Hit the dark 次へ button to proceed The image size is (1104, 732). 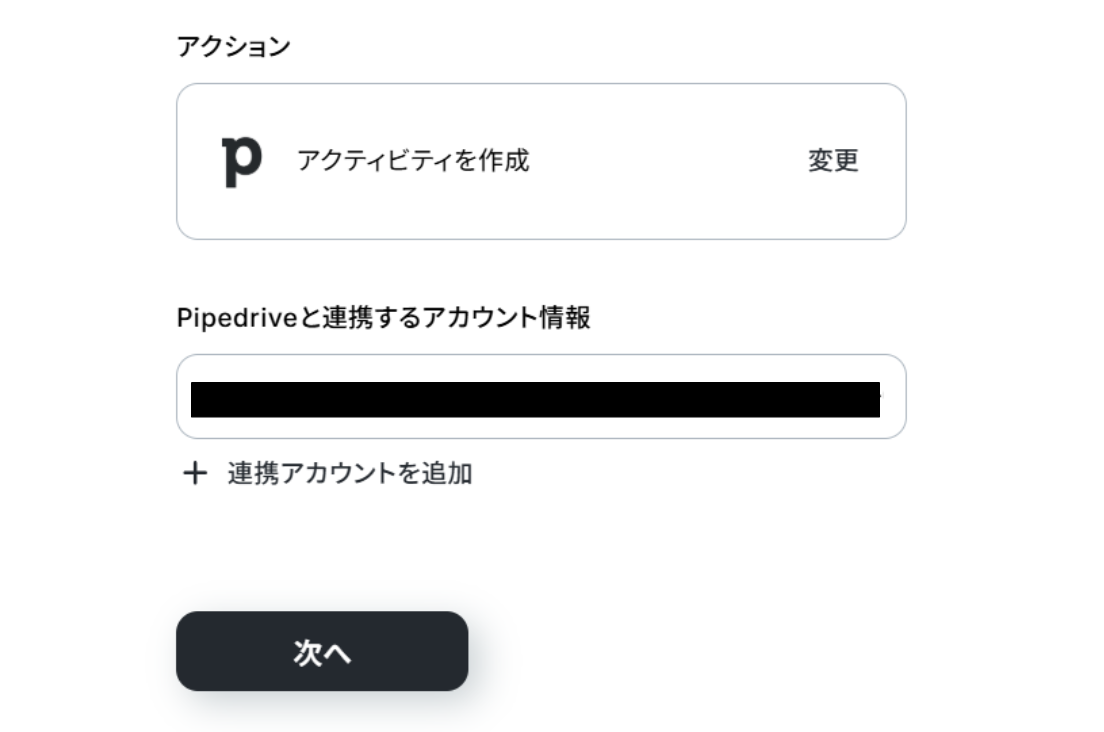coord(322,651)
